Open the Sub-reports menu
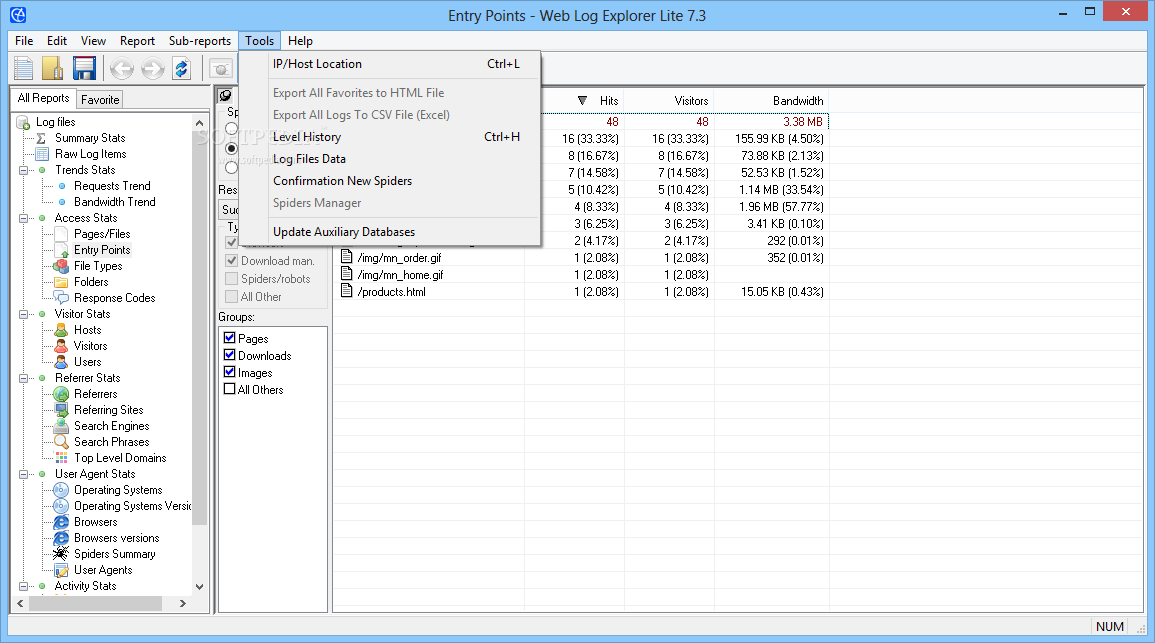Screen dimensions: 1155x643 200,41
